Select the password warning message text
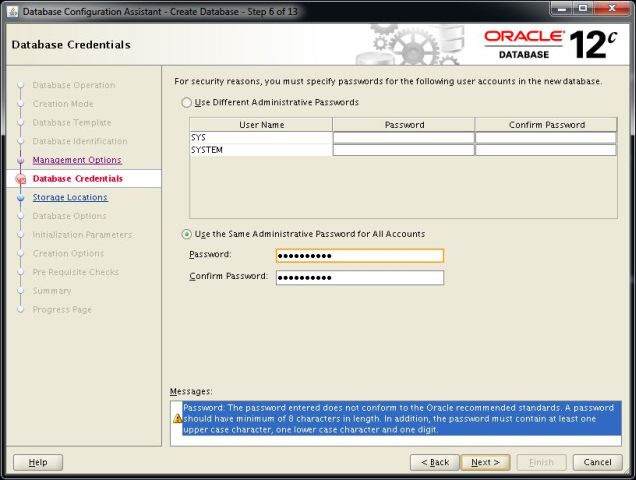This screenshot has width=636, height=480. click(402, 419)
